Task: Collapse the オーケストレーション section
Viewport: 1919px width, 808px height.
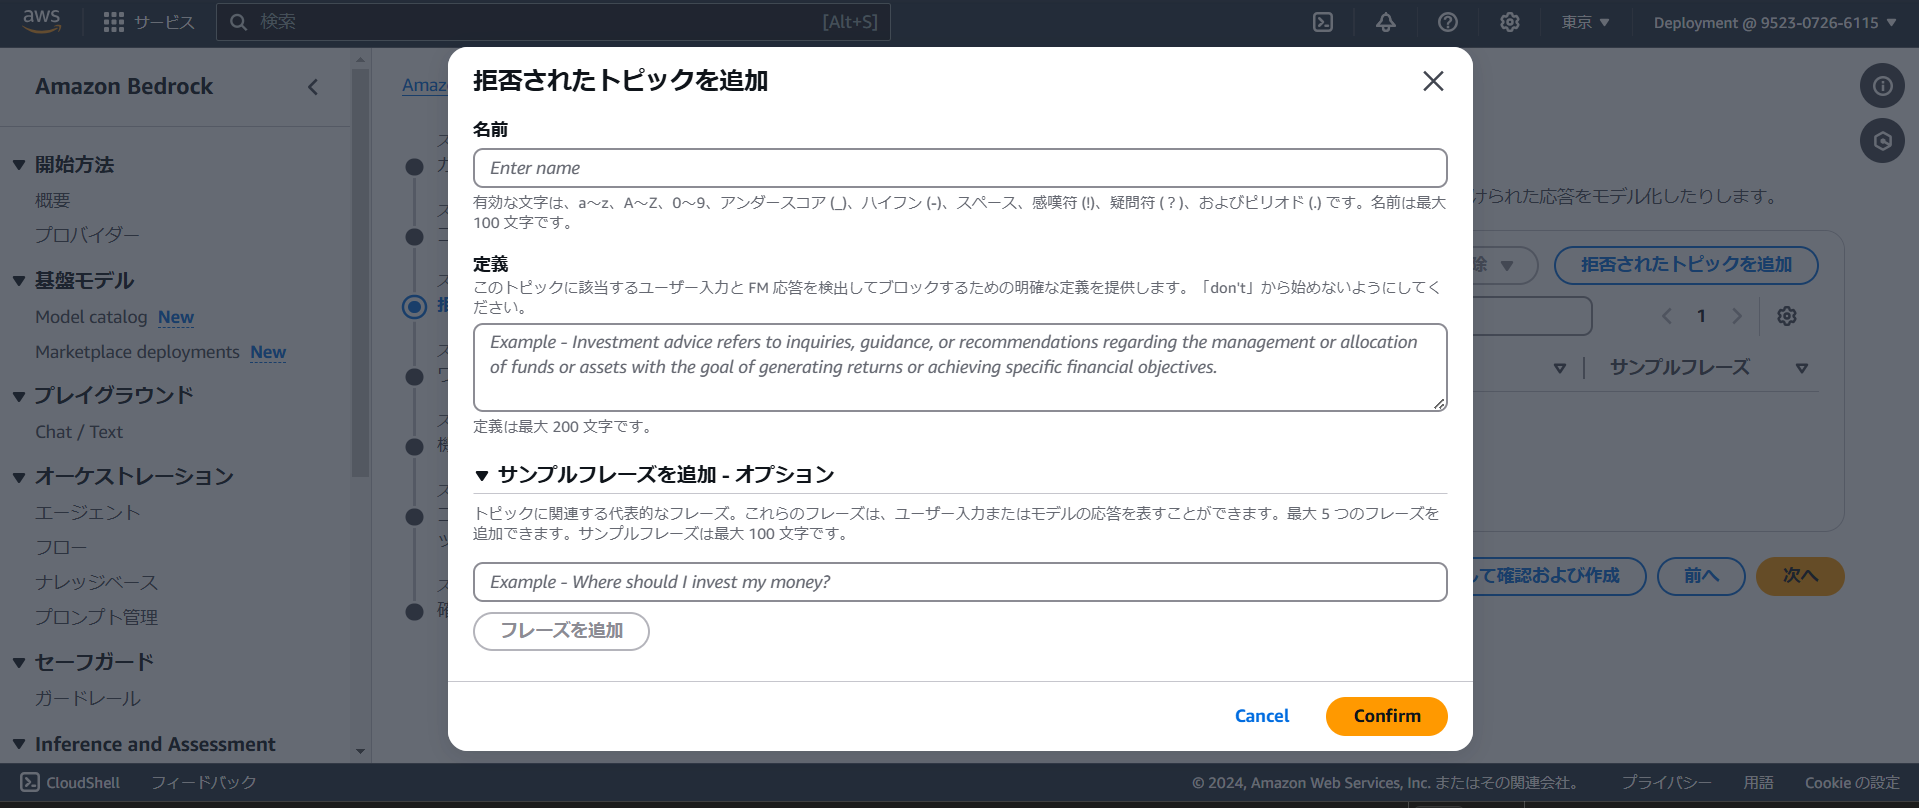Action: (18, 477)
